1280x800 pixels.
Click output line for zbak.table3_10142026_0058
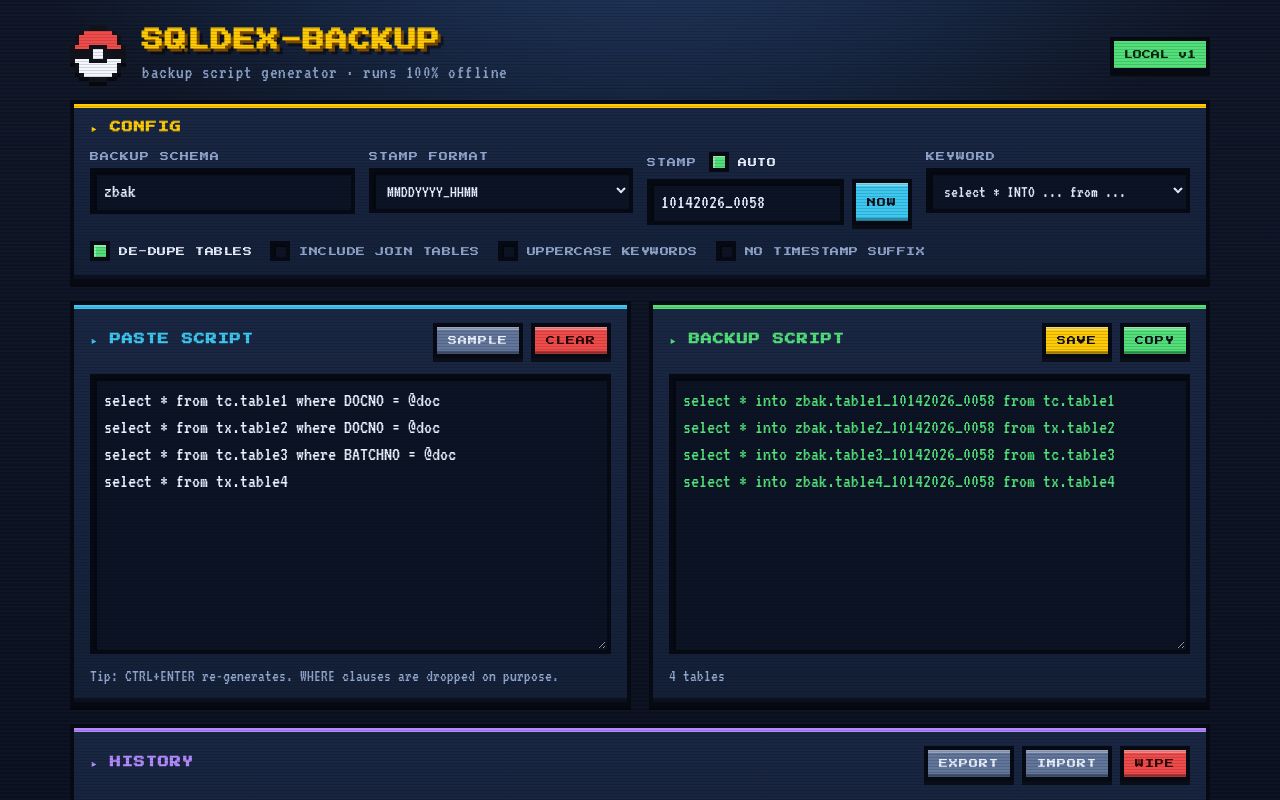[899, 455]
